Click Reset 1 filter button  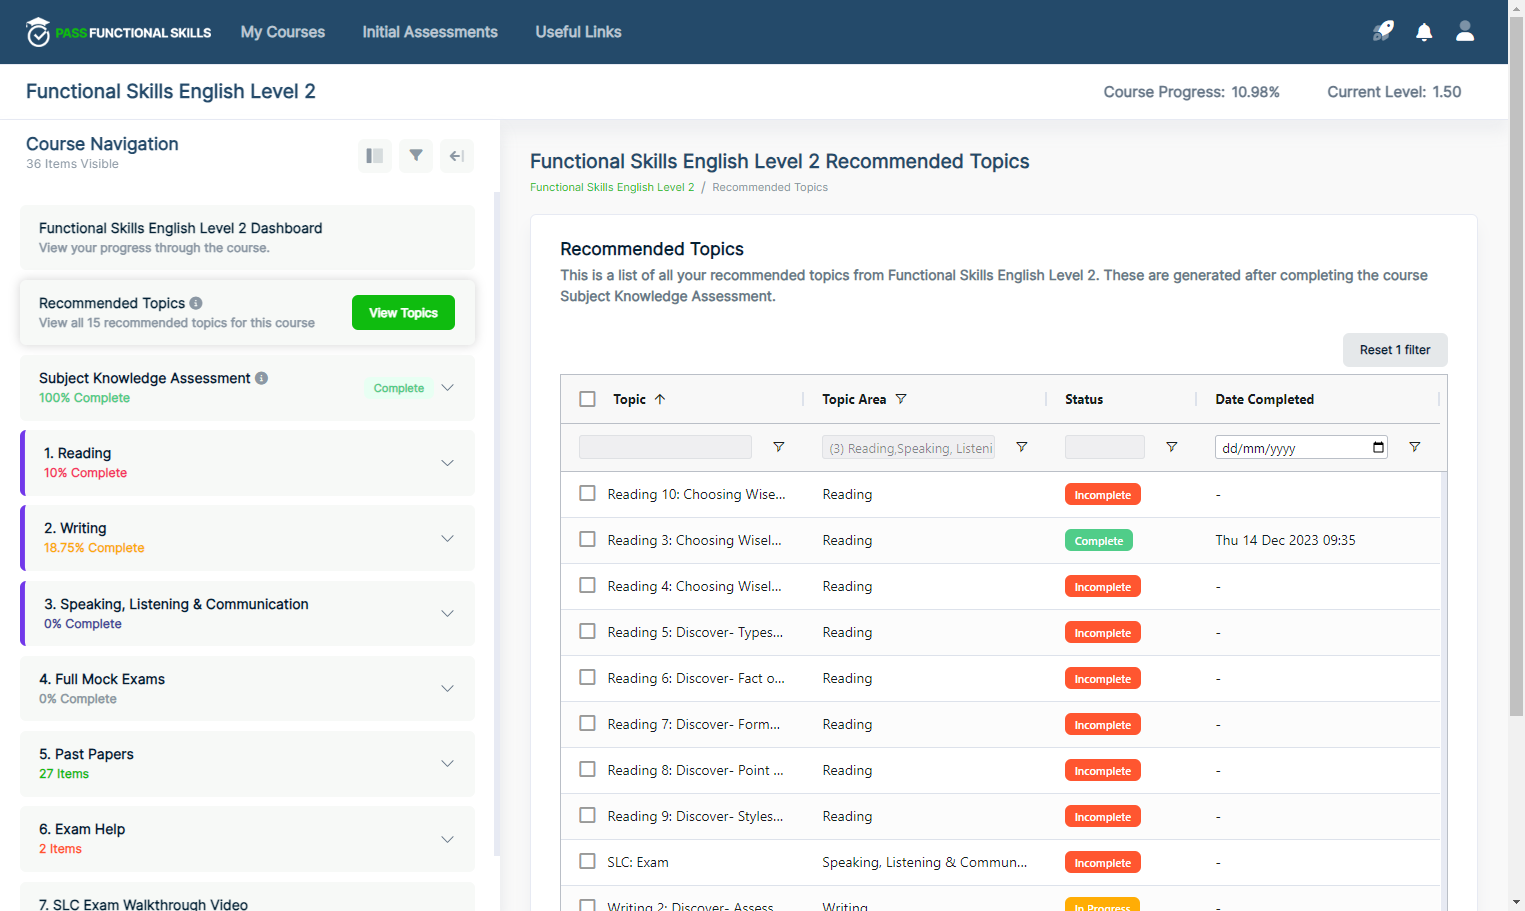tap(1395, 350)
